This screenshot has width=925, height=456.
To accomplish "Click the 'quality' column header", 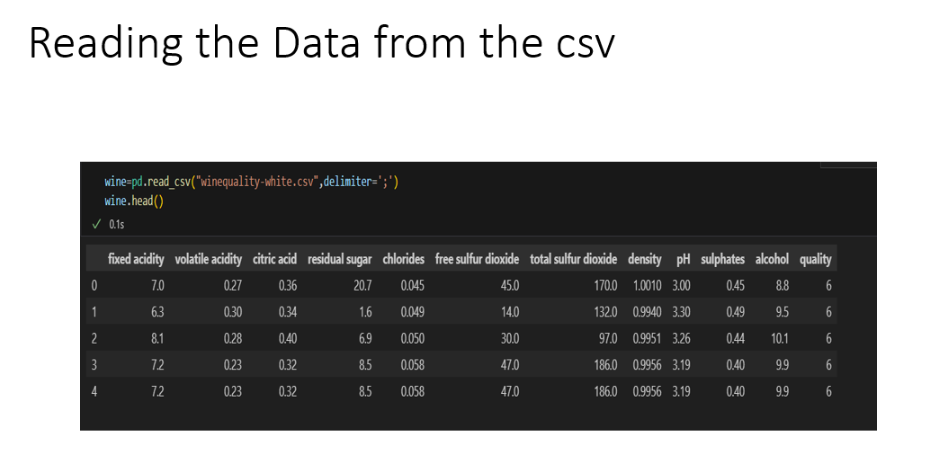I will (815, 259).
